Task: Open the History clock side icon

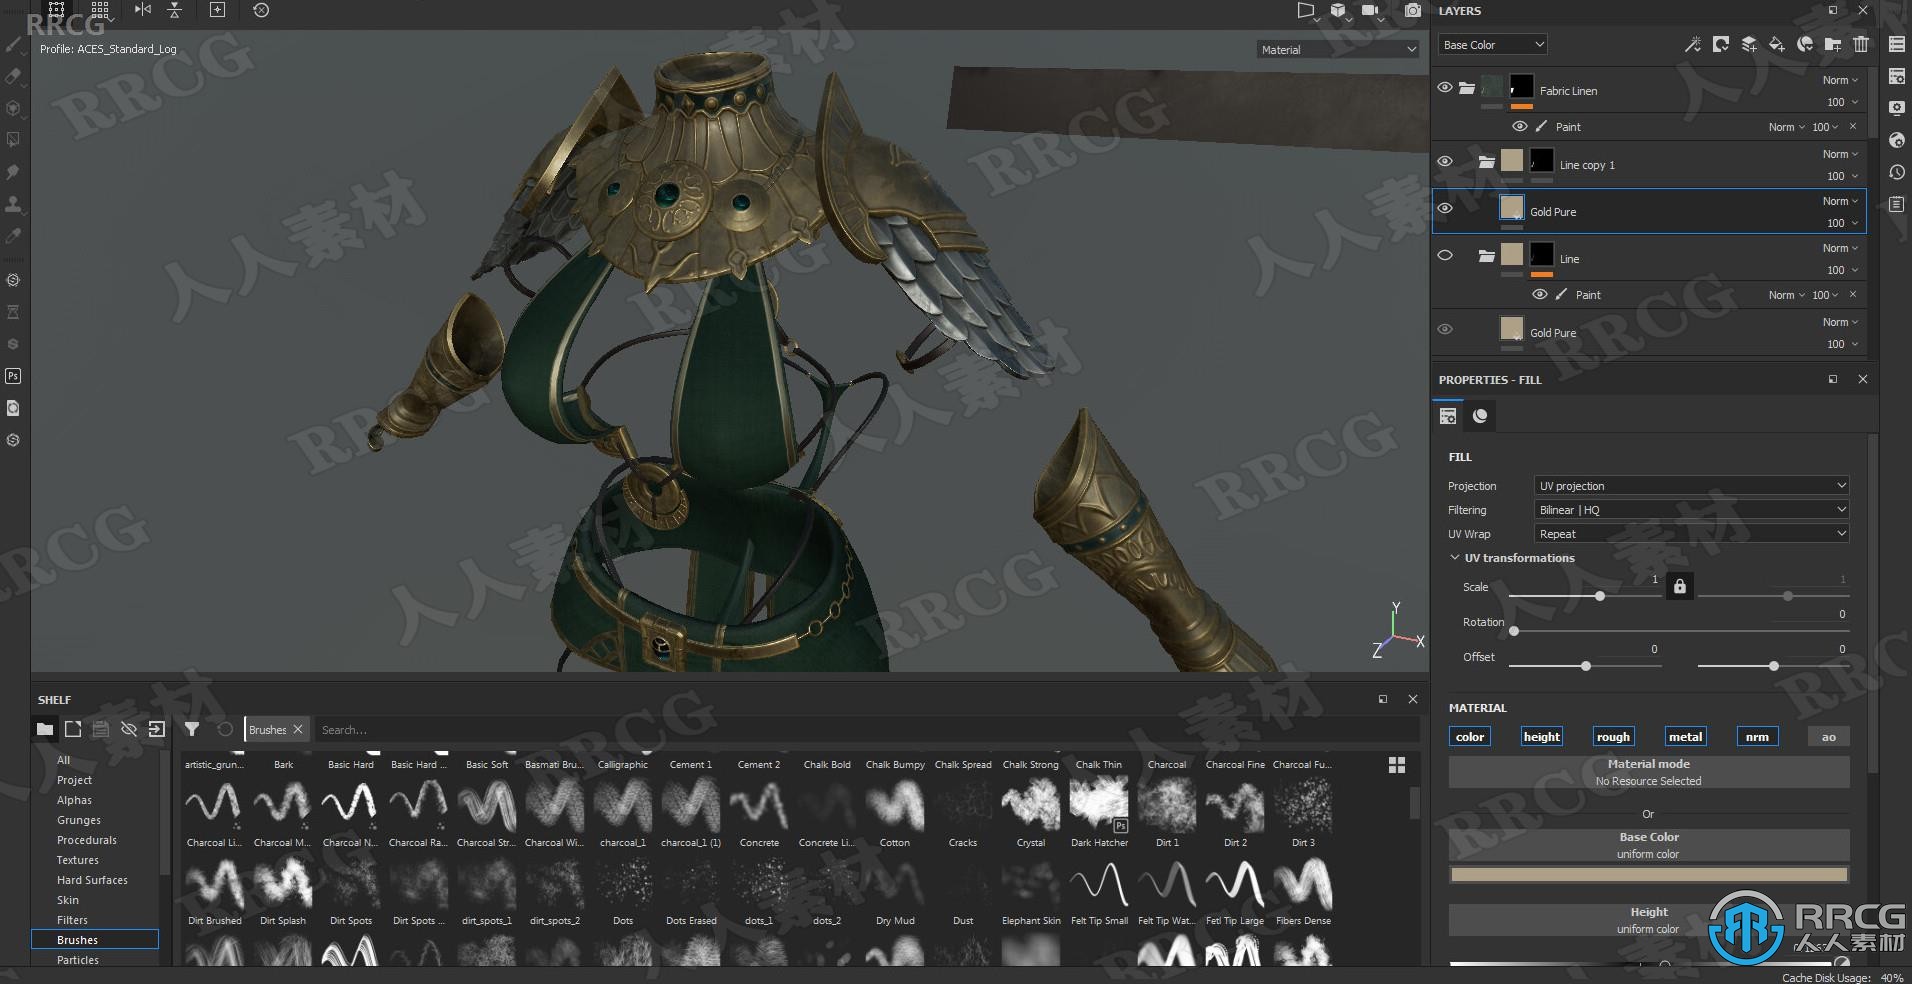Action: pyautogui.click(x=1896, y=172)
